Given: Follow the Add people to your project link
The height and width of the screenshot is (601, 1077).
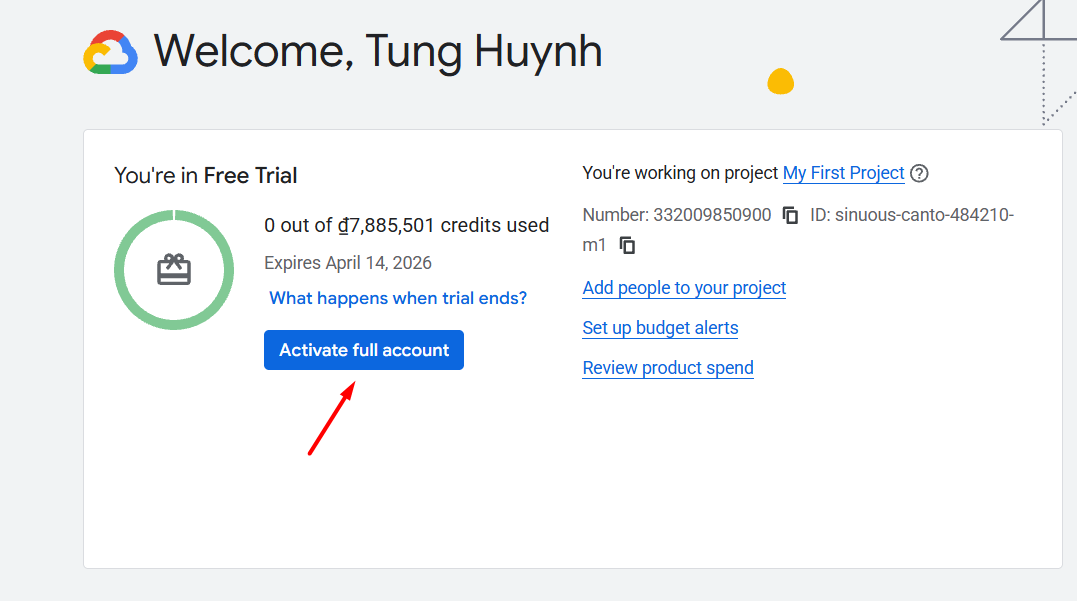Looking at the screenshot, I should (x=684, y=288).
